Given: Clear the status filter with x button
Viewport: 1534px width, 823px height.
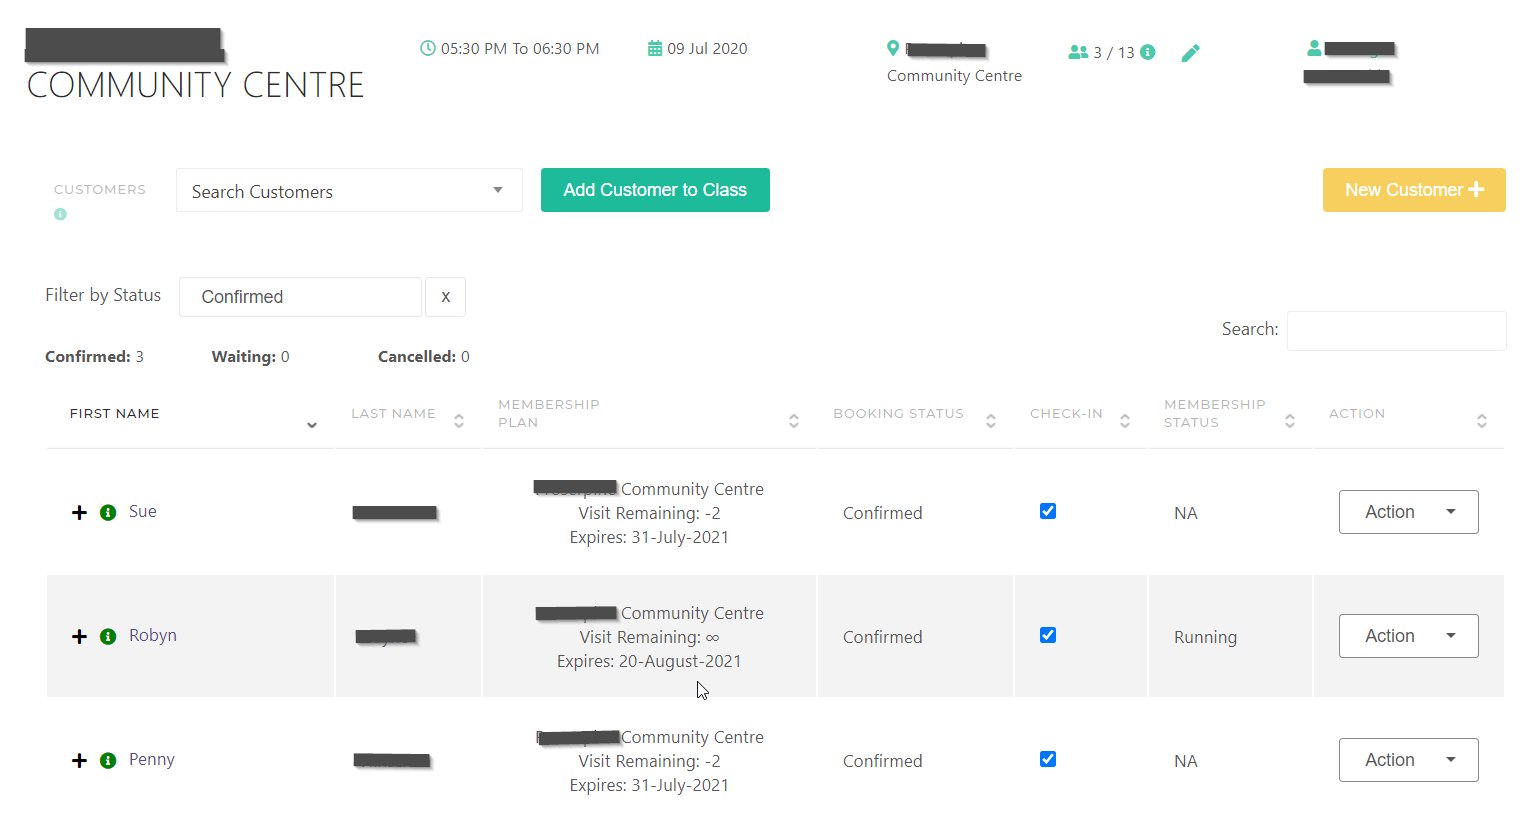Looking at the screenshot, I should point(445,297).
